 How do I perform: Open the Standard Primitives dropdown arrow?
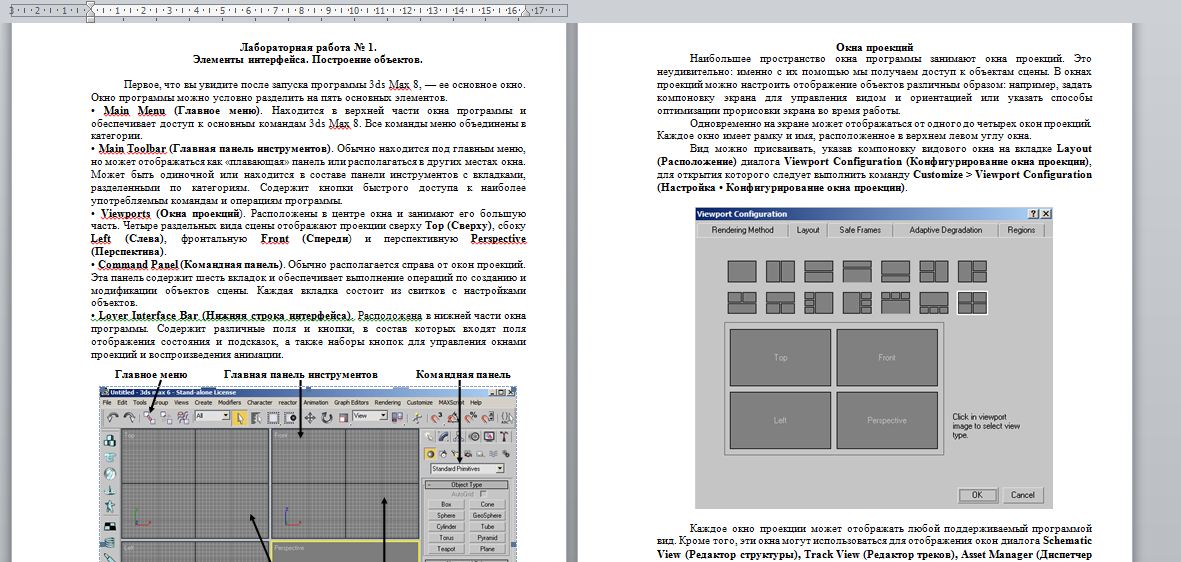click(499, 469)
